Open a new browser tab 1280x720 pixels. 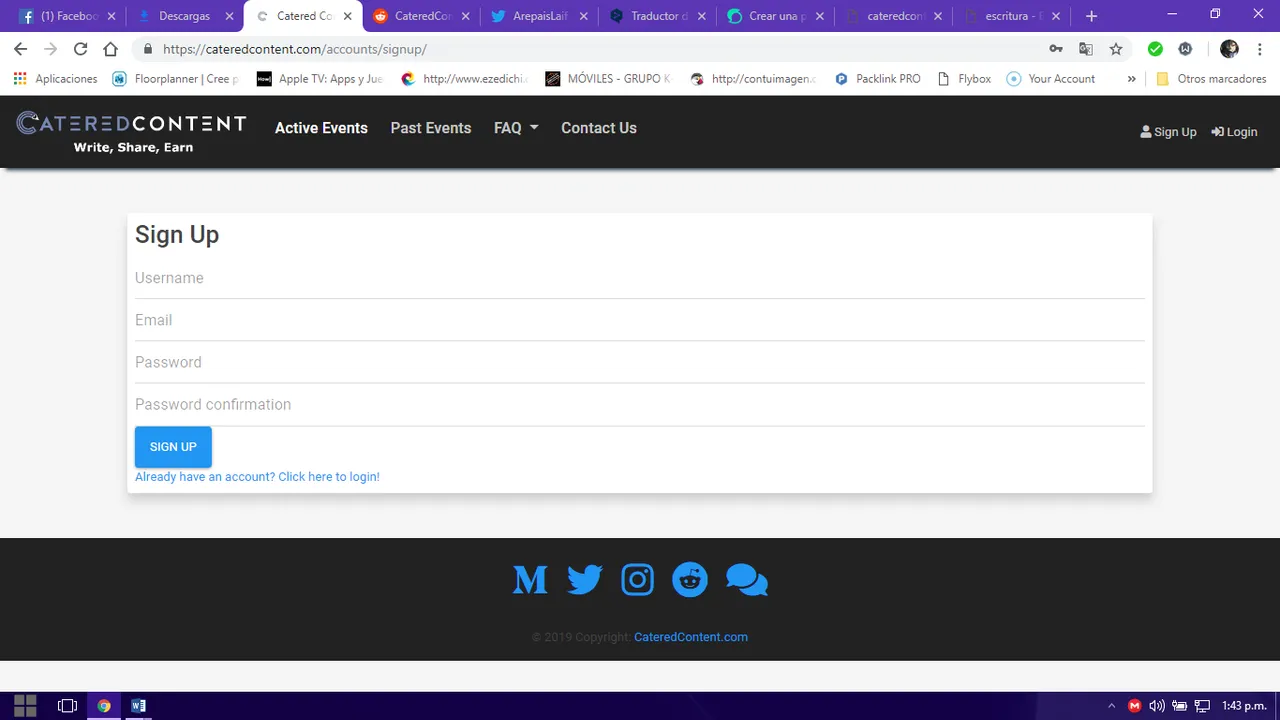click(x=1091, y=16)
